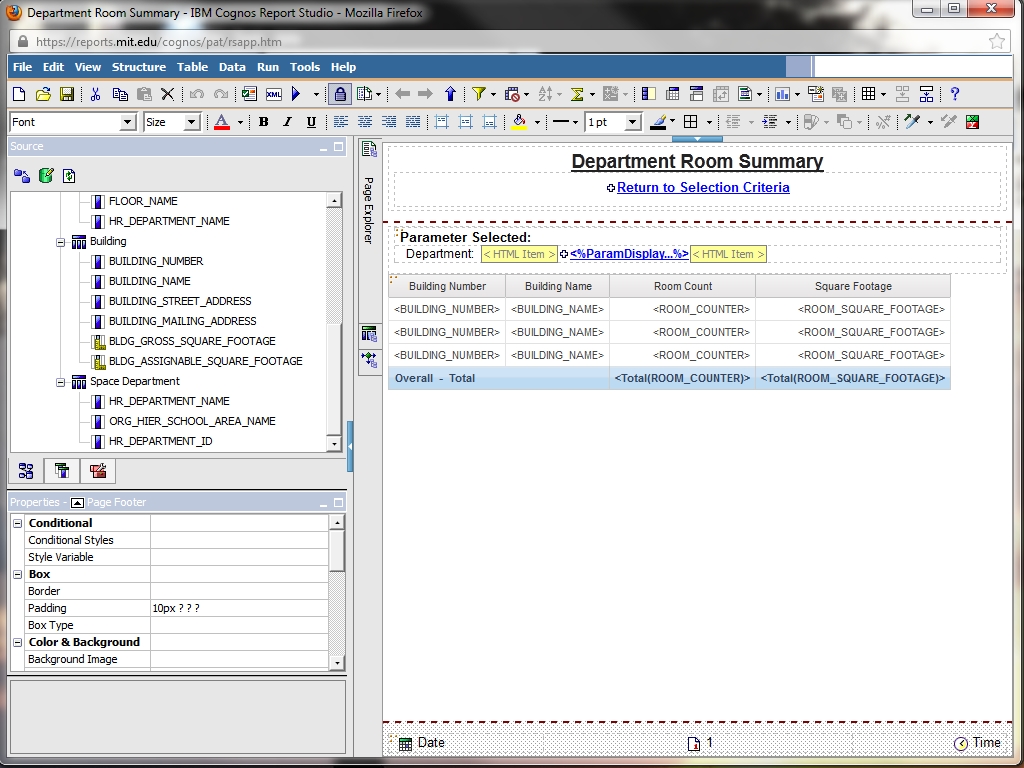The width and height of the screenshot is (1024, 768).
Task: Click the blue Go Up arrow icon
Action: (x=450, y=94)
